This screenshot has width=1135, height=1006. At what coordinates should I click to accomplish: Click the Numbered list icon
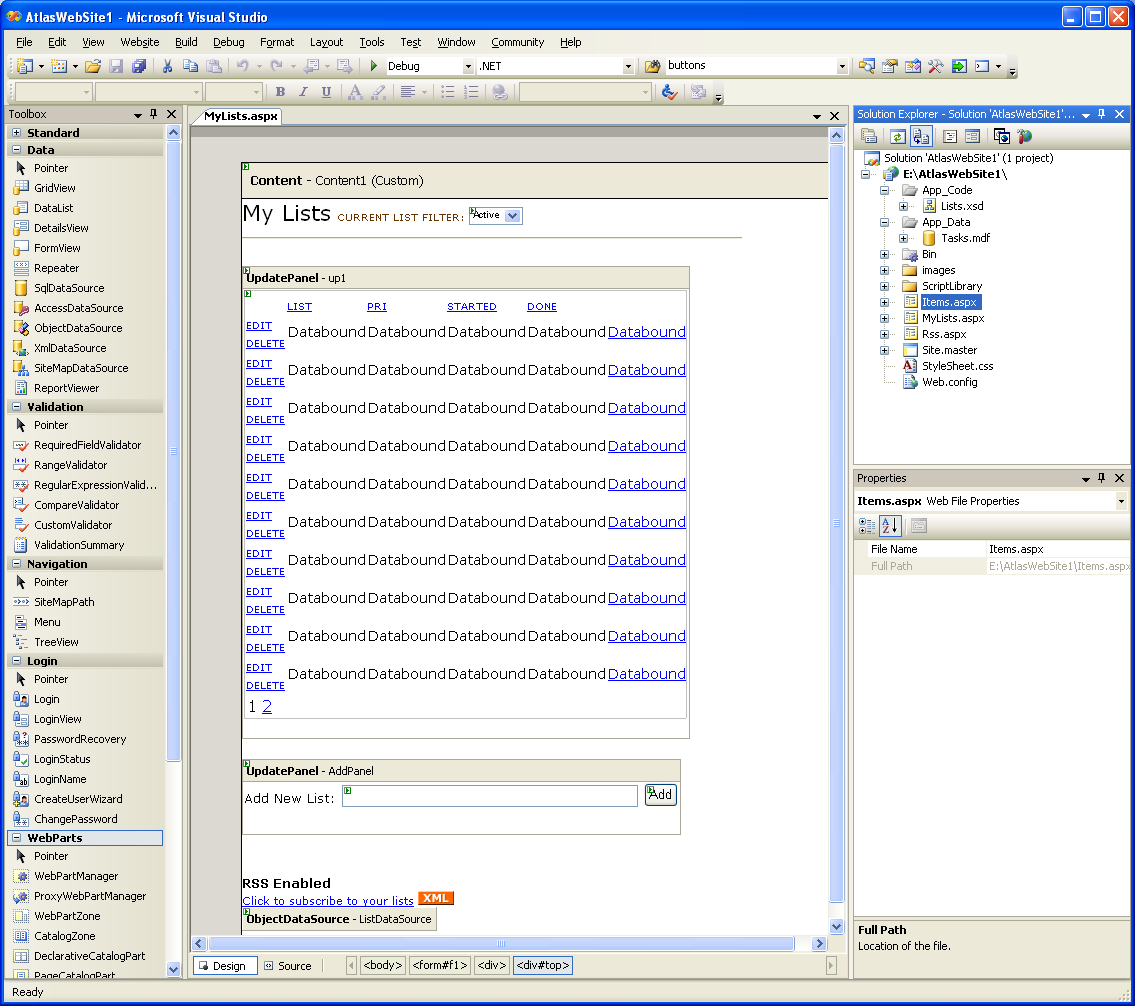coord(471,92)
